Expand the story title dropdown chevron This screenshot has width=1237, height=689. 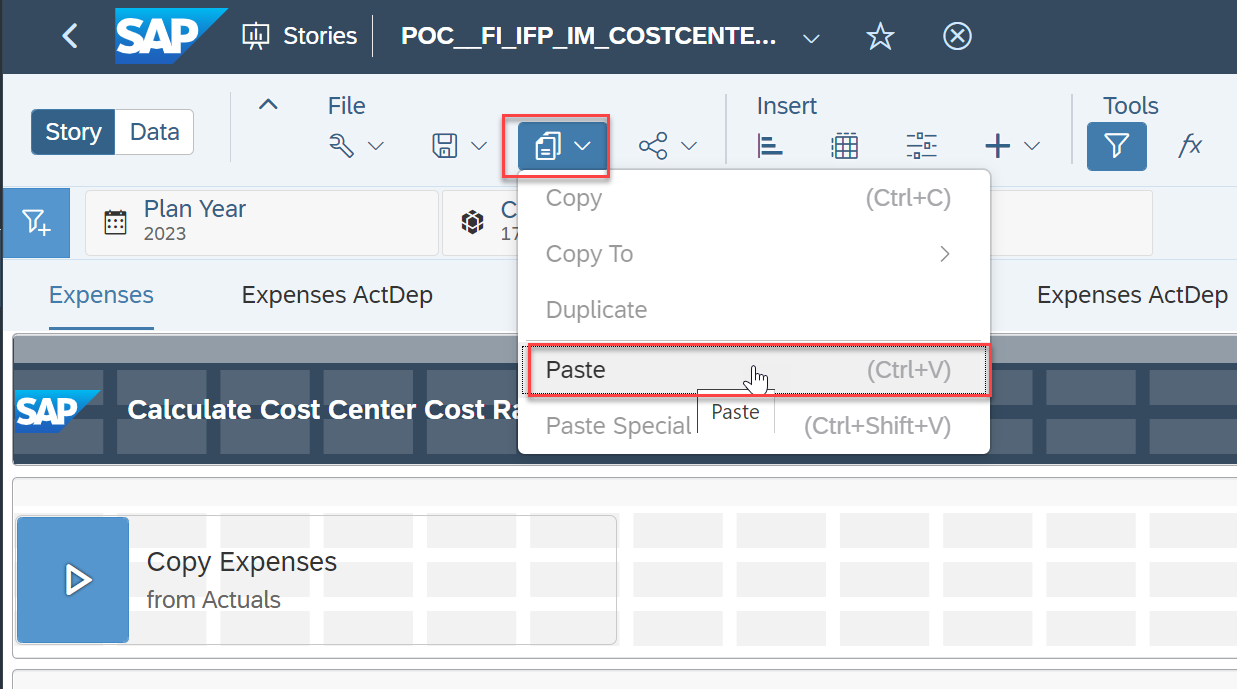[812, 38]
